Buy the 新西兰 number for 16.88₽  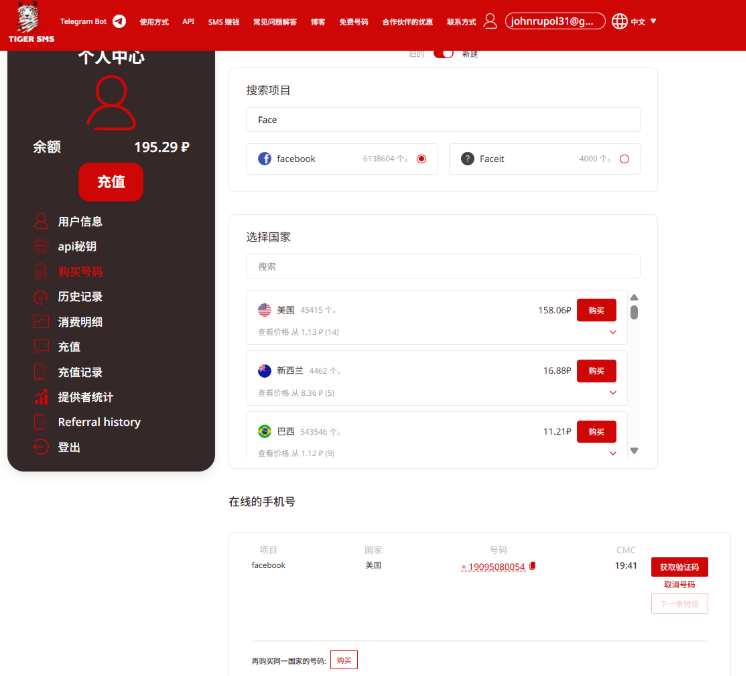597,371
